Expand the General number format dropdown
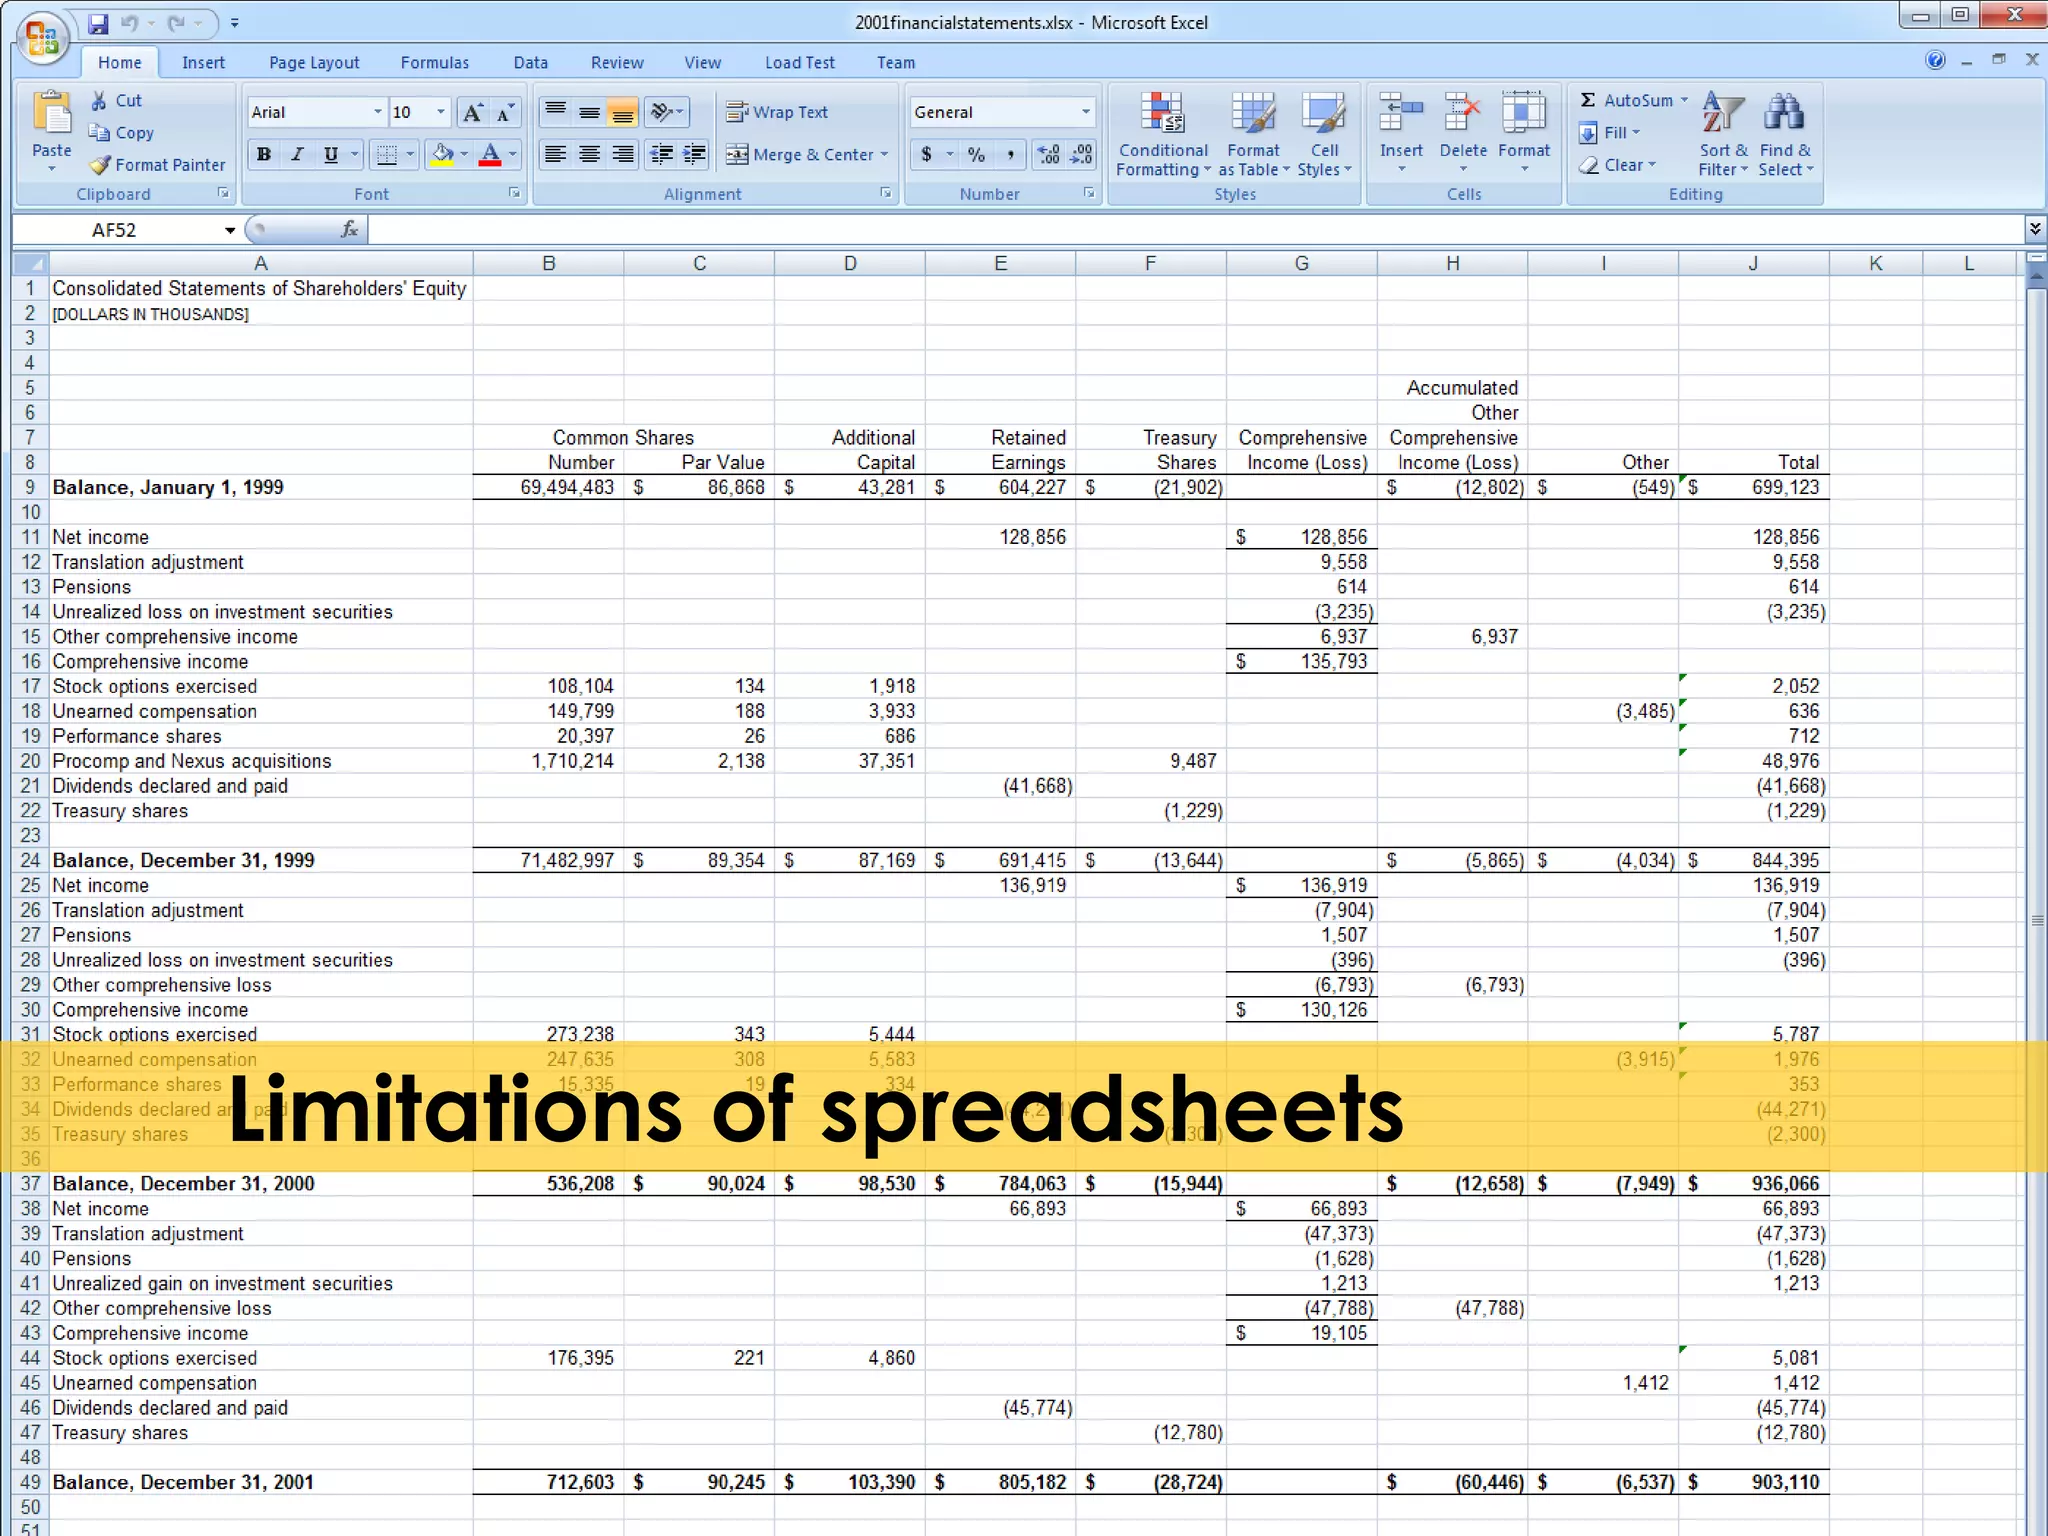This screenshot has height=1536, width=2048. [x=1085, y=112]
